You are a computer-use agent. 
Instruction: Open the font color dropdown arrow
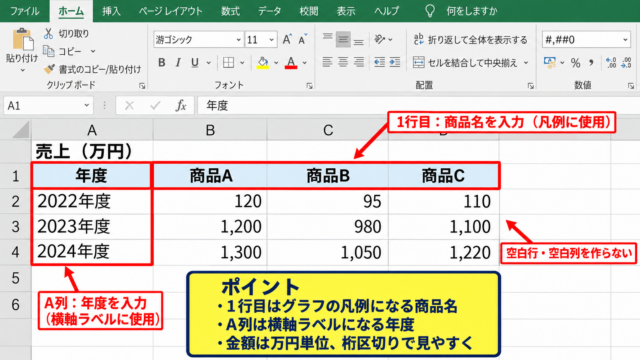[304, 63]
